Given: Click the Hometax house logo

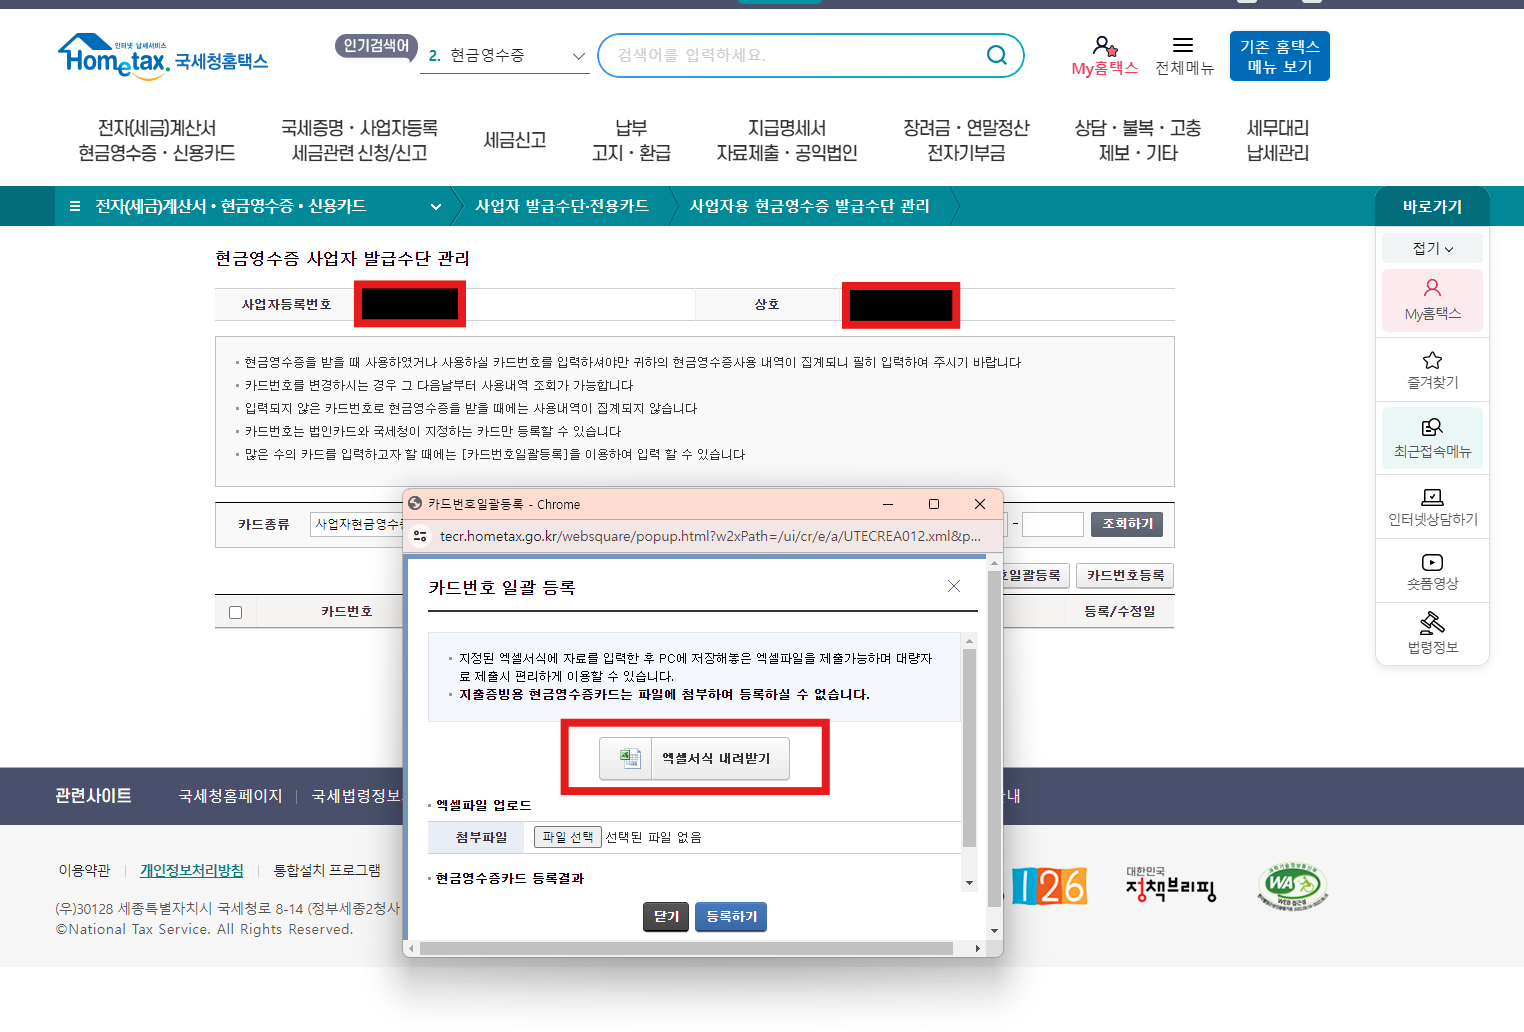Looking at the screenshot, I should 162,55.
